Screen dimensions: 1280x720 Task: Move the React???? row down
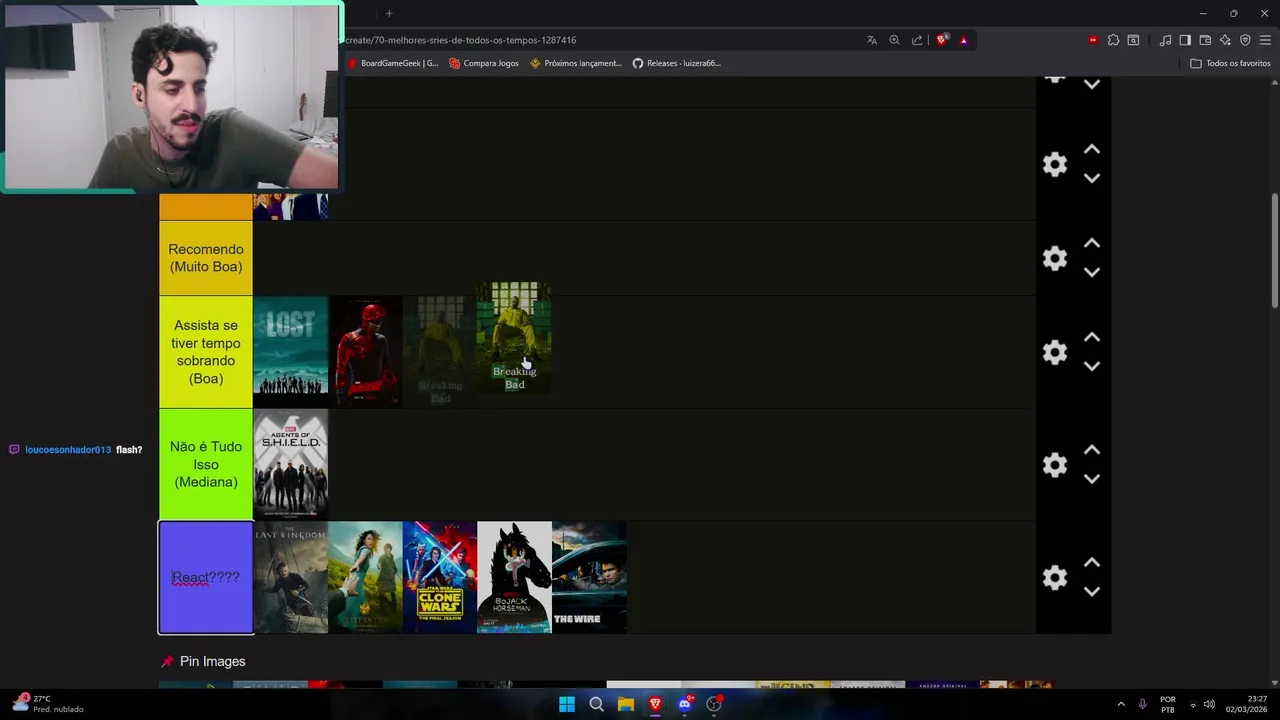[x=1092, y=591]
